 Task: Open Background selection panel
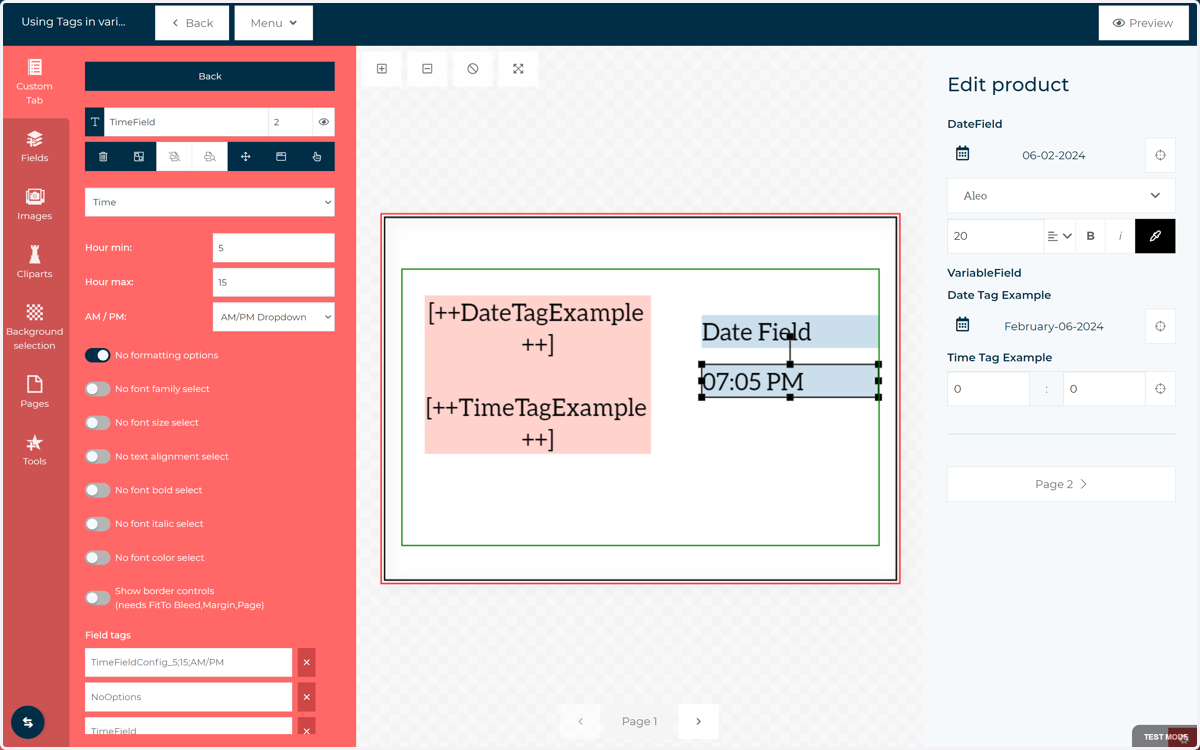[35, 327]
